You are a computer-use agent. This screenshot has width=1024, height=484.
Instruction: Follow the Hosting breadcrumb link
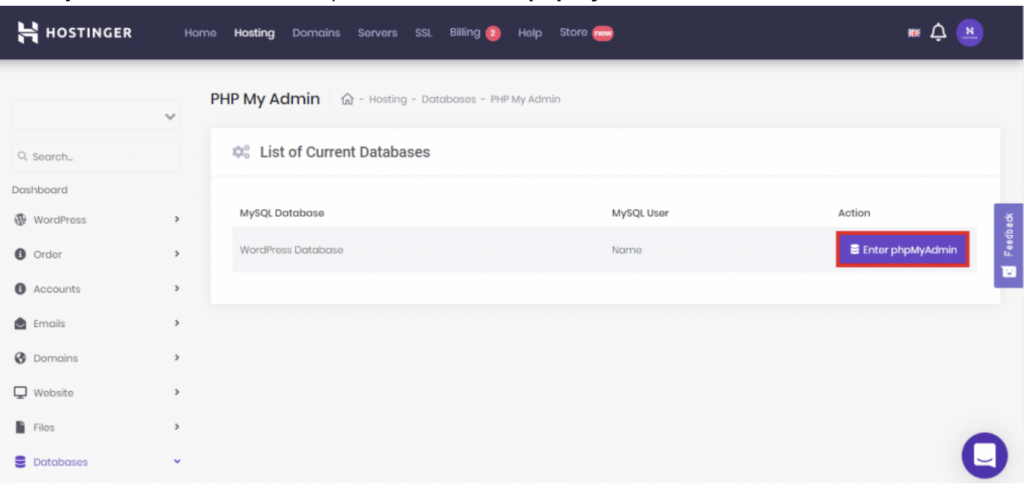(387, 99)
